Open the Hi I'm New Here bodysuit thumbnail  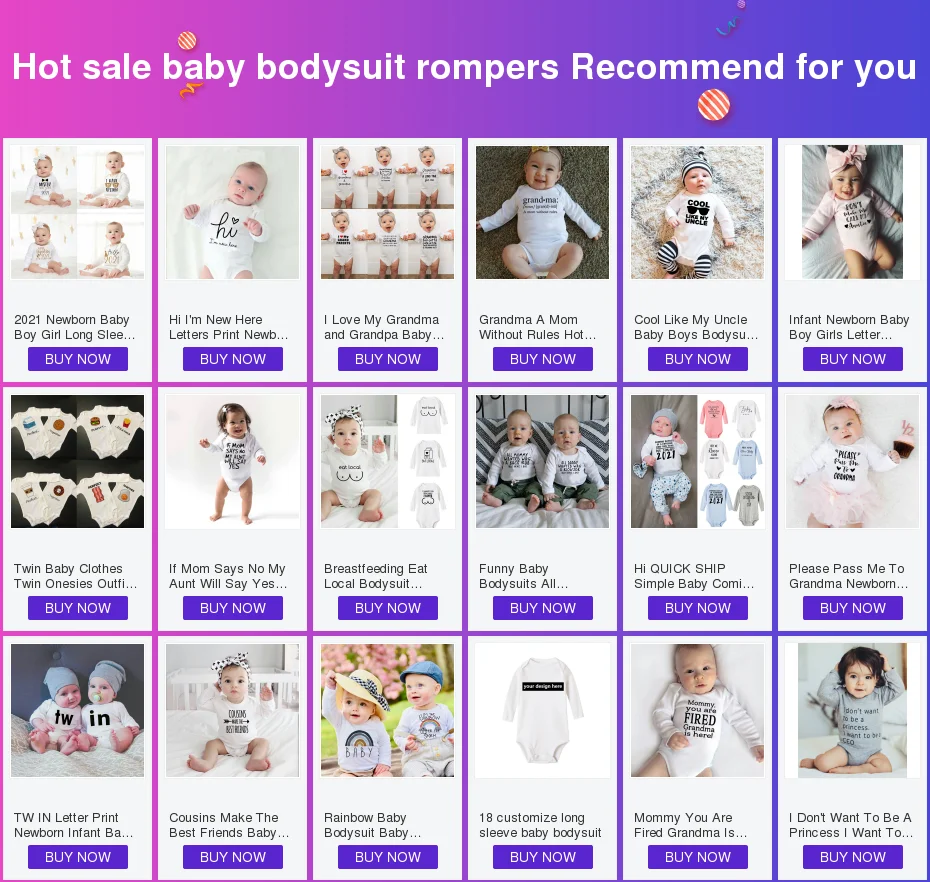(232, 212)
